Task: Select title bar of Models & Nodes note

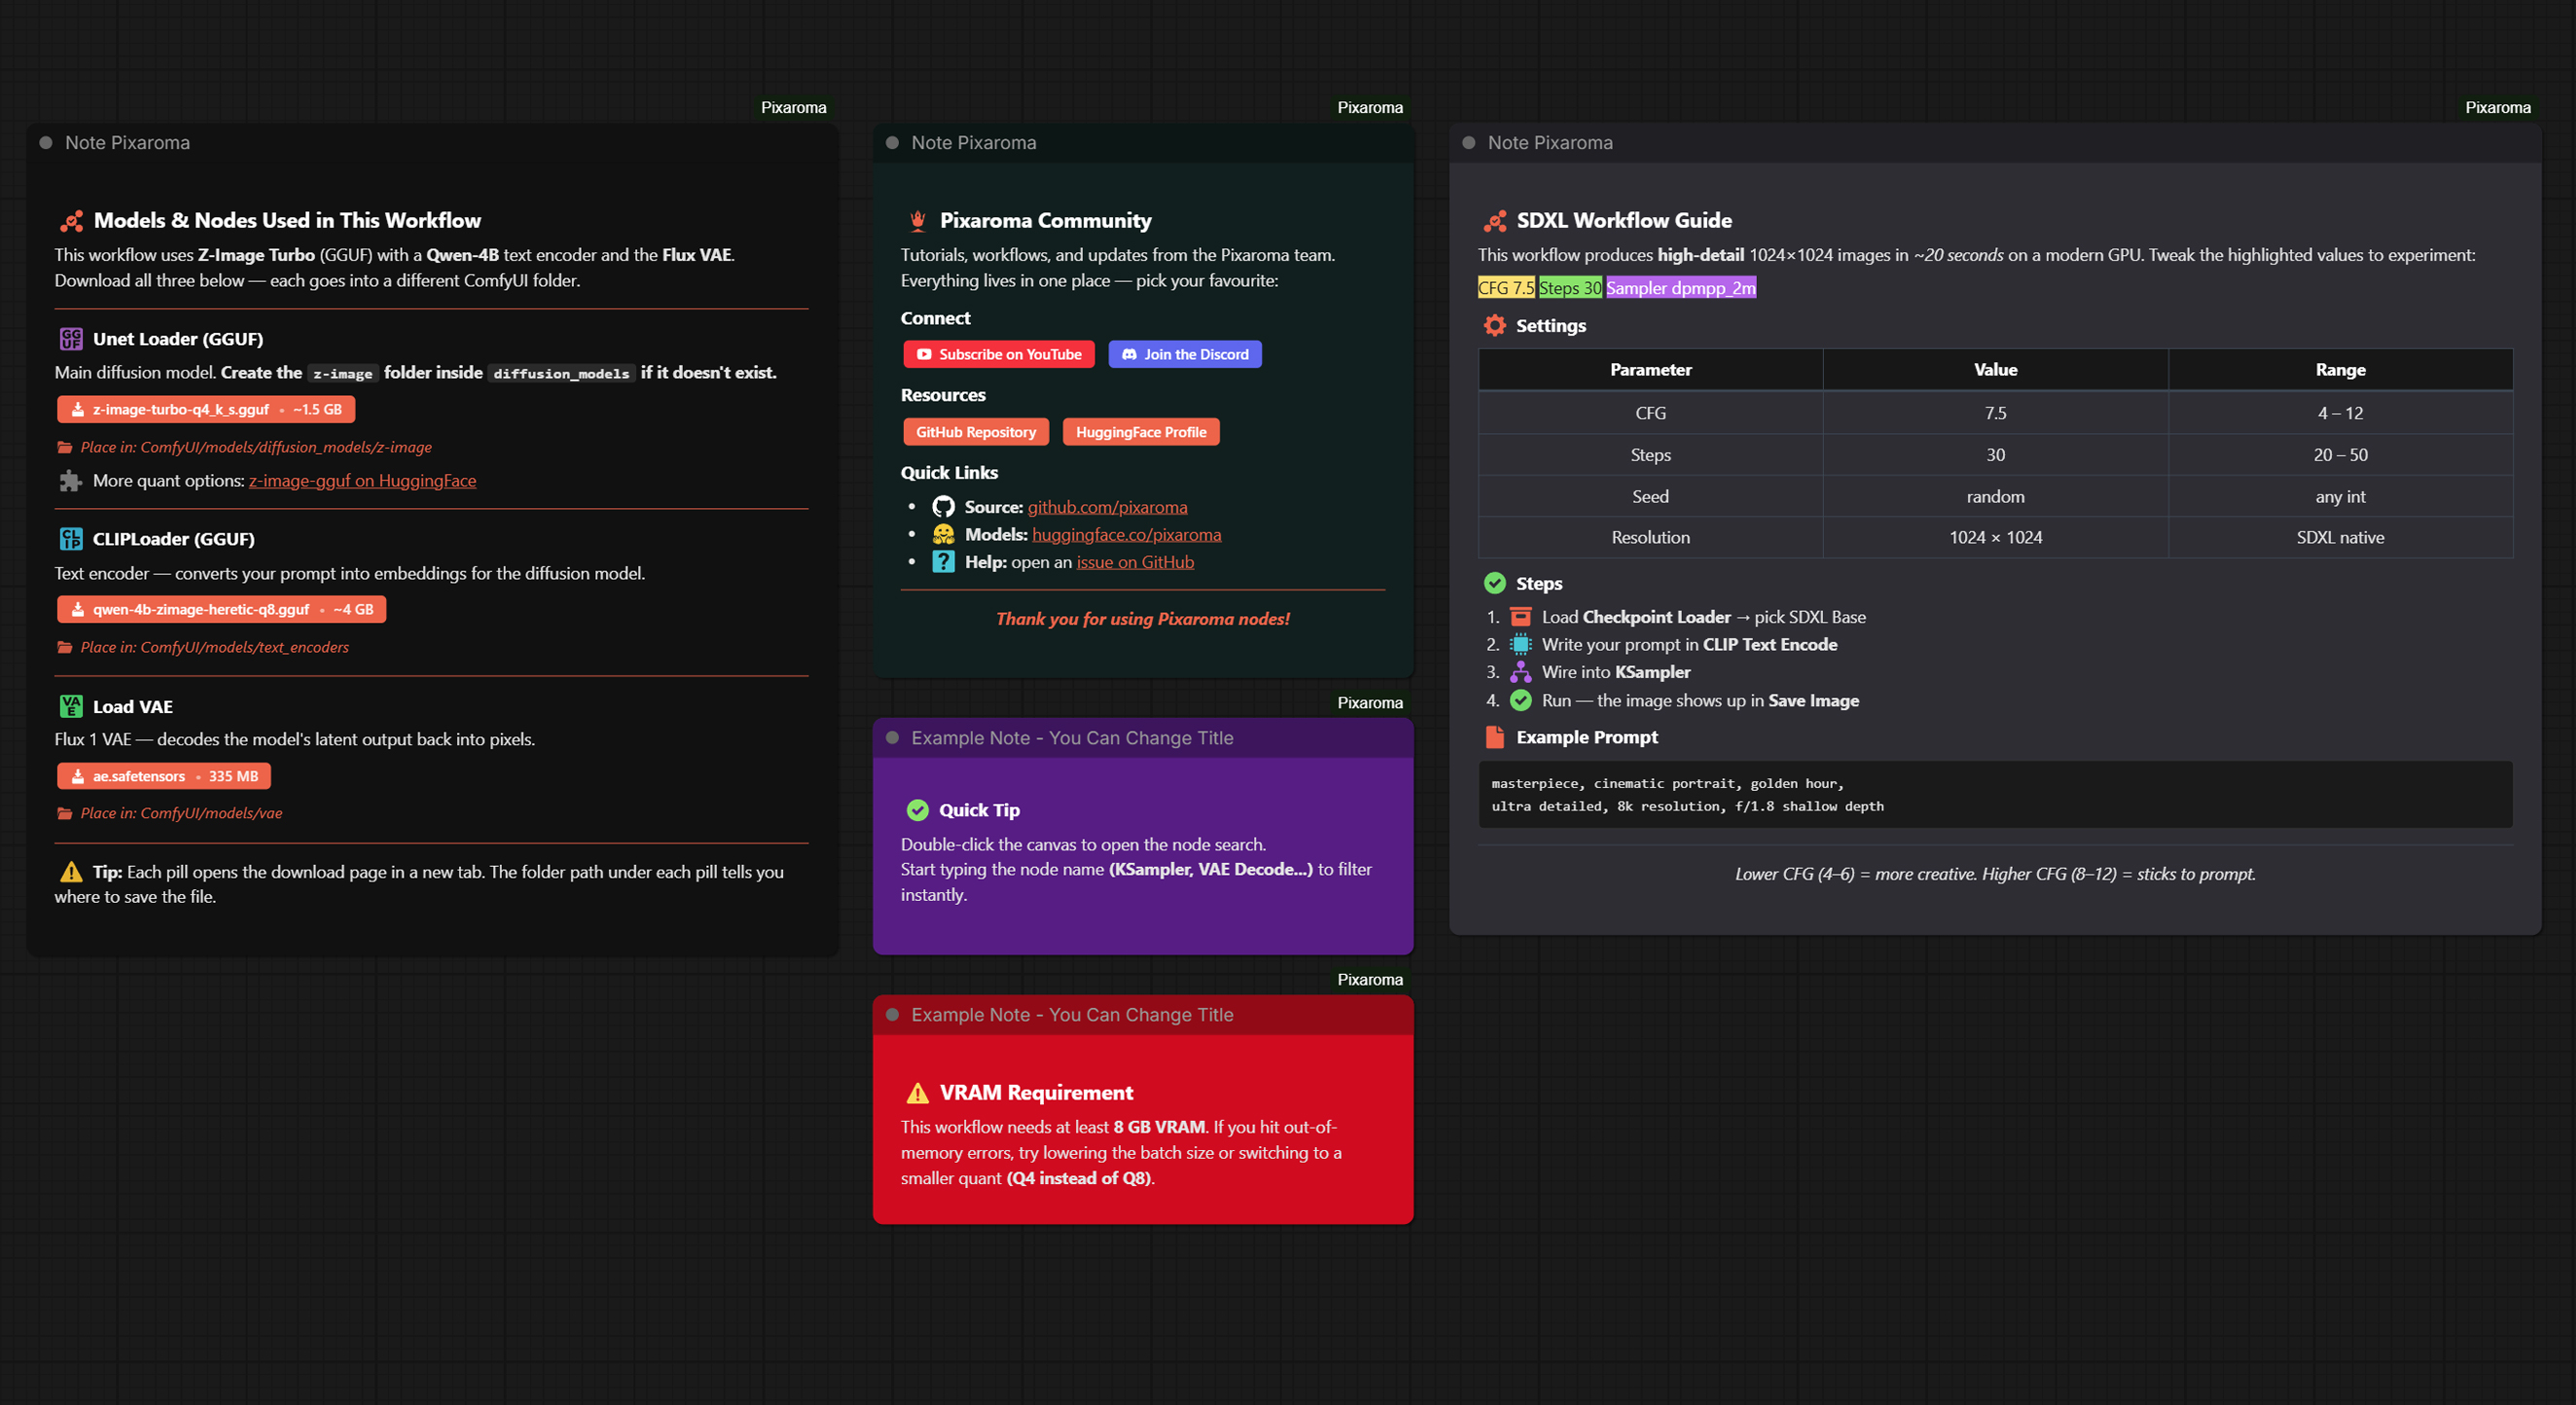Action: (x=432, y=143)
